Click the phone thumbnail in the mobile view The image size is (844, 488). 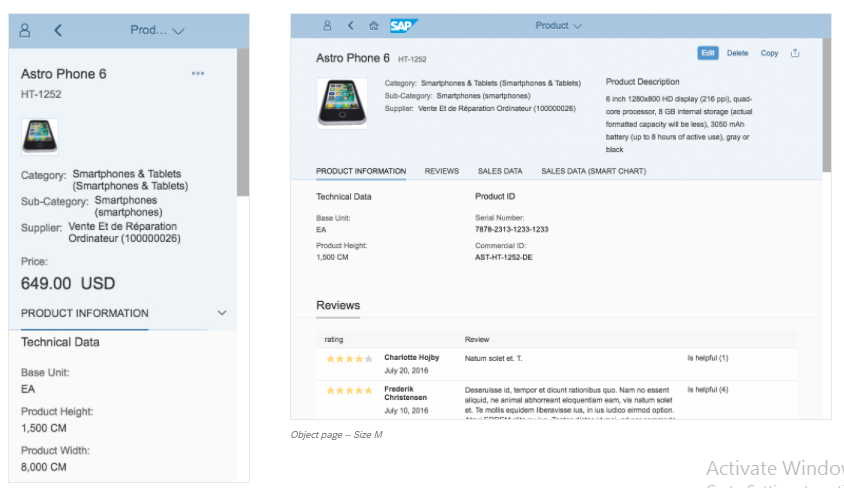tap(39, 137)
